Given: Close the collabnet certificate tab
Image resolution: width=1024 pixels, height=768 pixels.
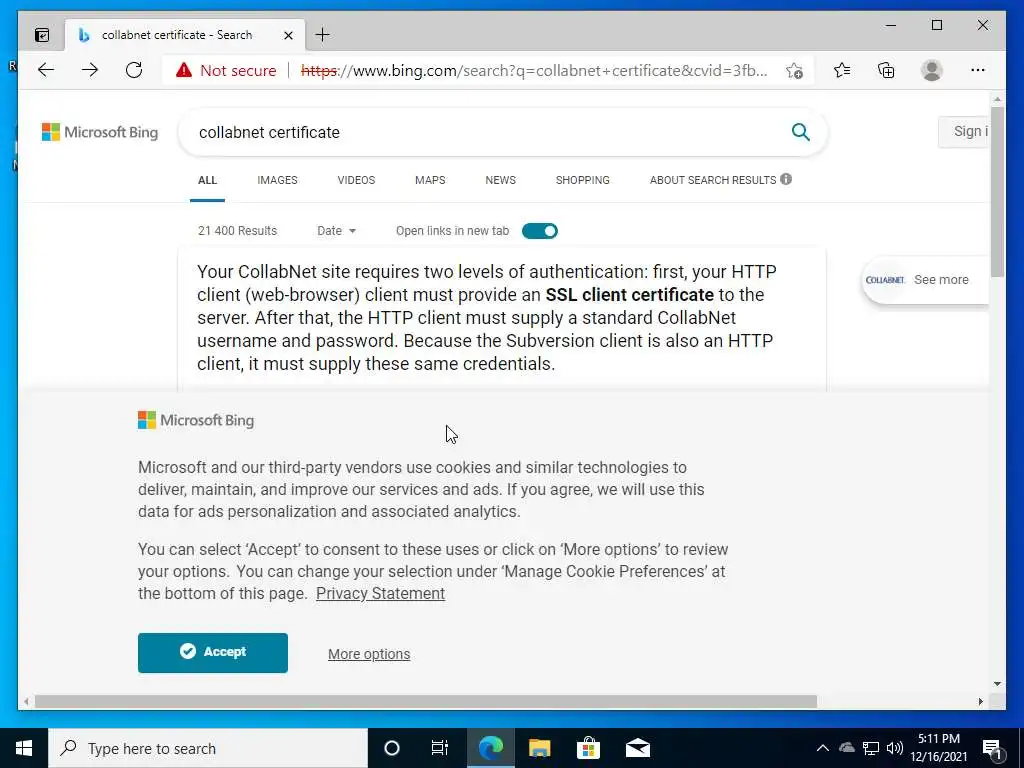Looking at the screenshot, I should click(x=288, y=35).
